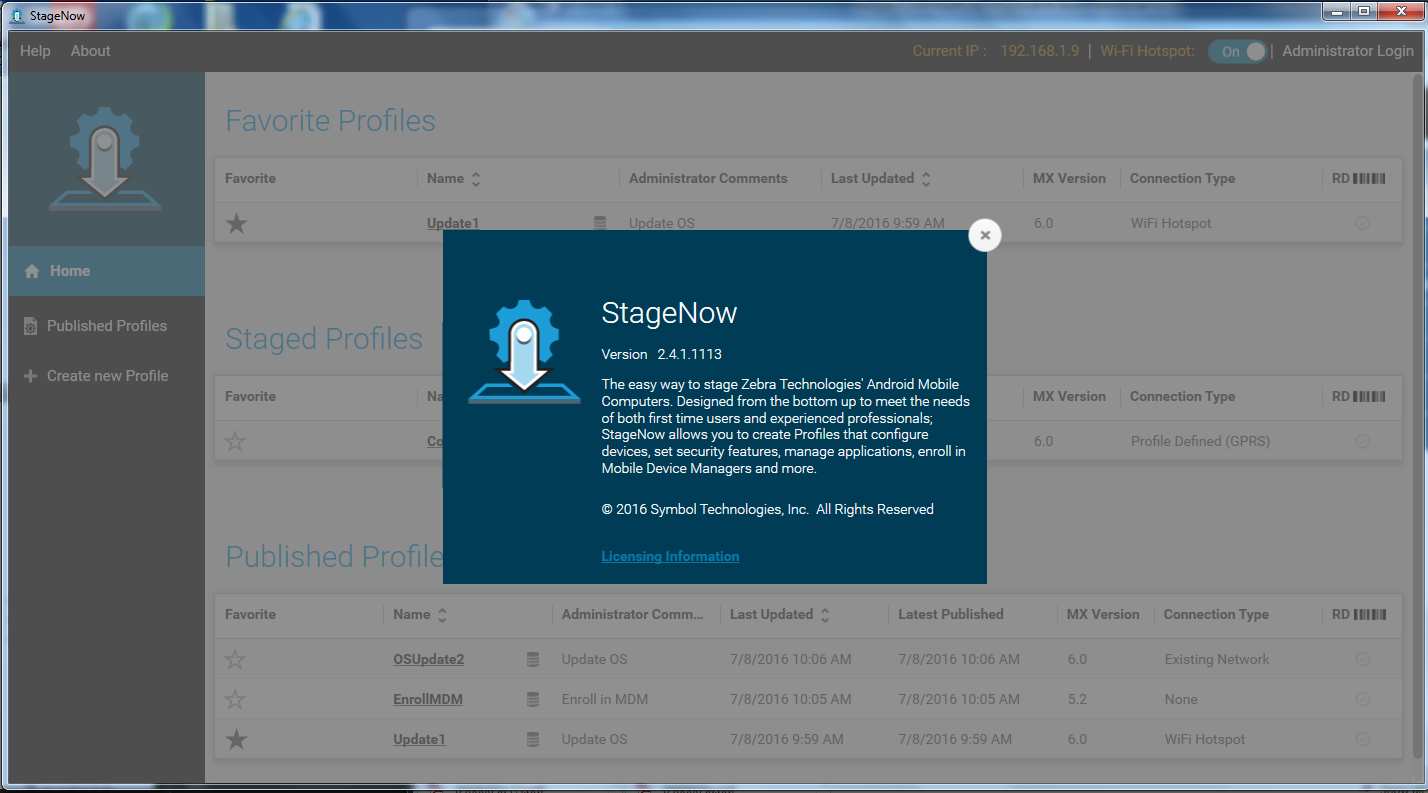Screen dimensions: 1428x793
Task: Open the About menu
Action: (x=90, y=51)
